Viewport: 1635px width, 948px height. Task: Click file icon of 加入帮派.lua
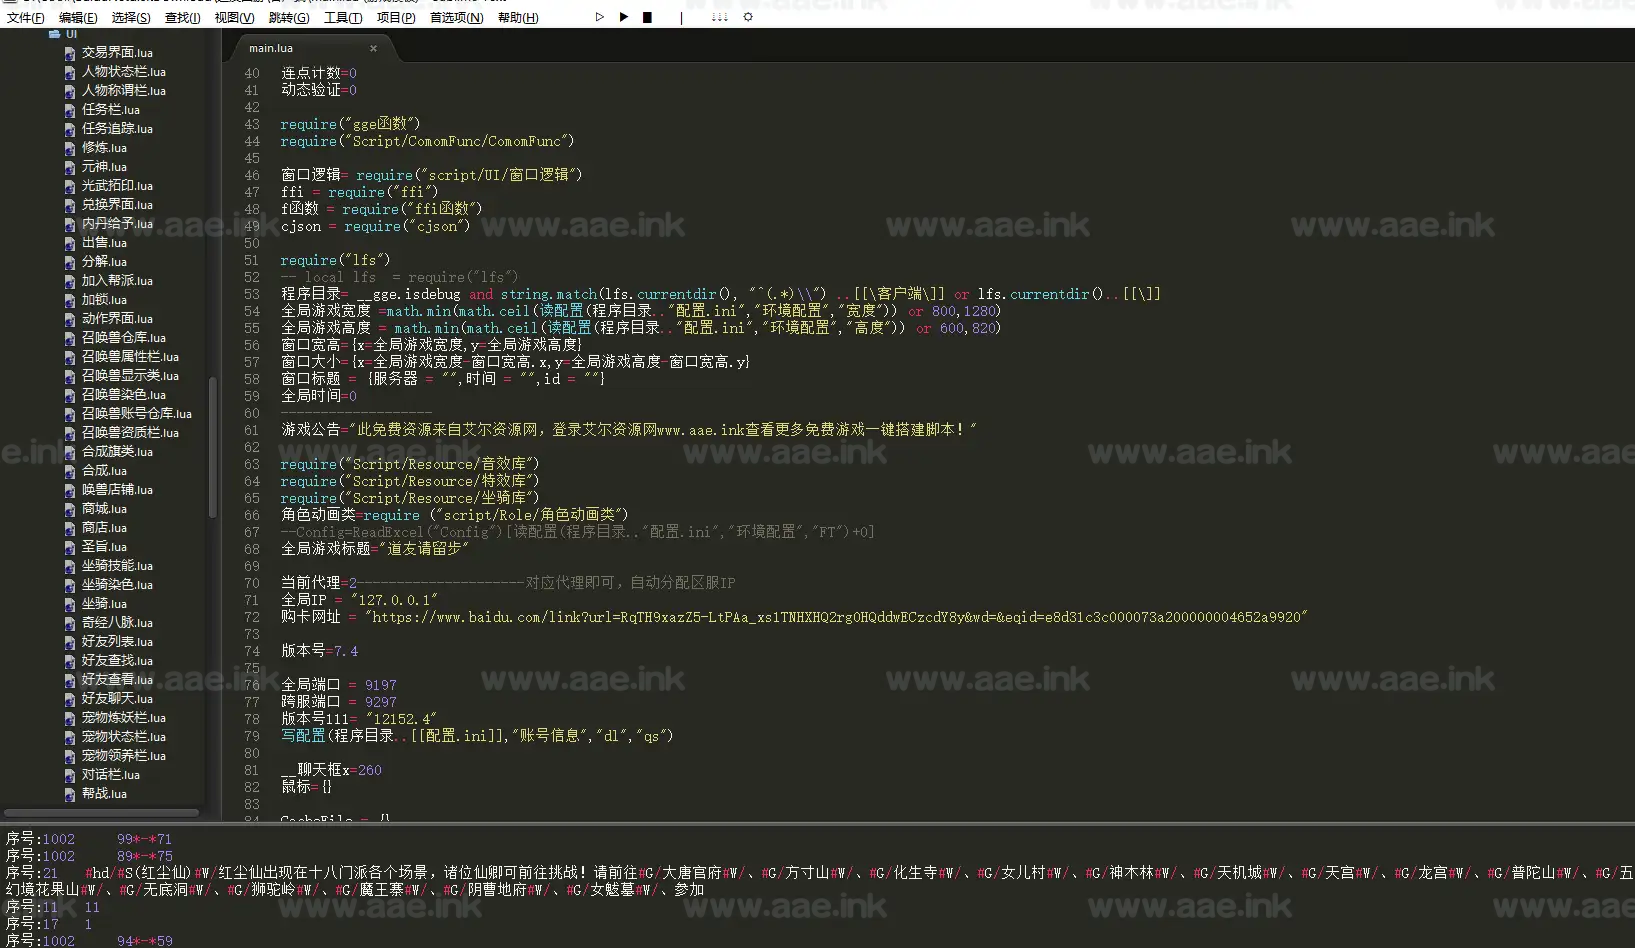70,281
